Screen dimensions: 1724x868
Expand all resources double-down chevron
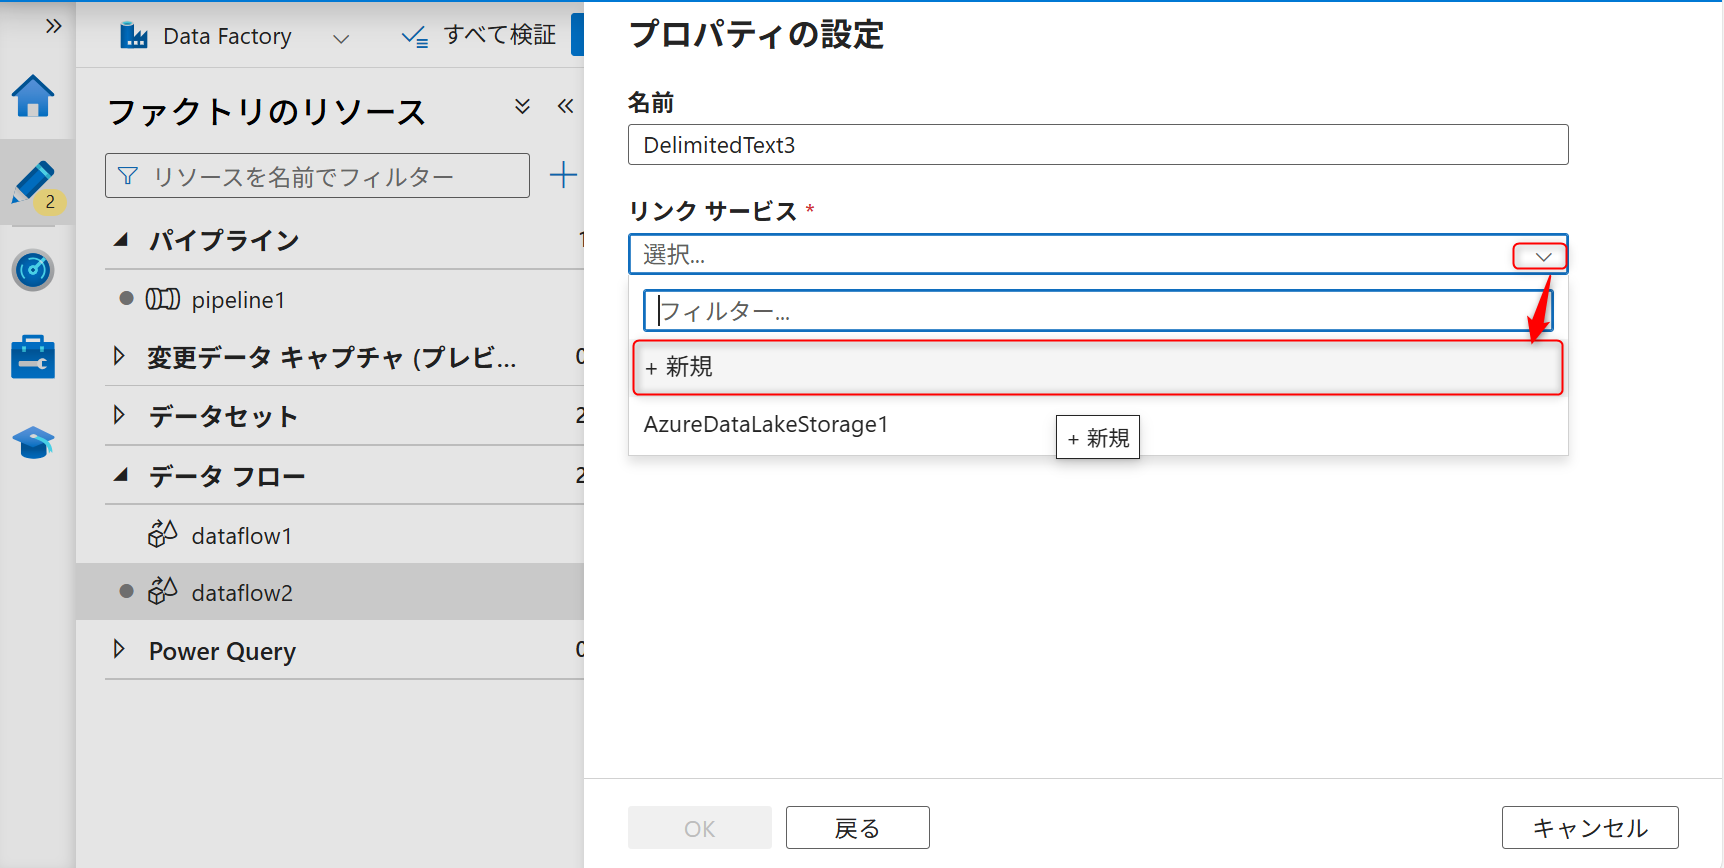point(522,106)
